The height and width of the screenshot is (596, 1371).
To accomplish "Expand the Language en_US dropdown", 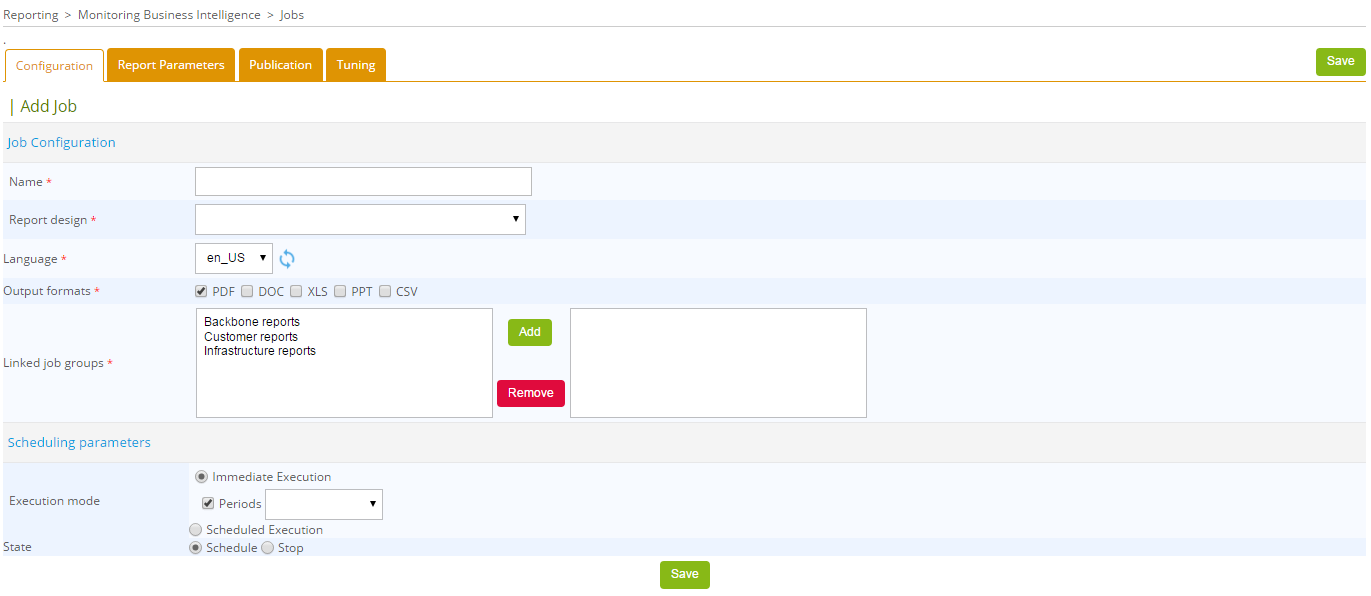I will coord(234,258).
